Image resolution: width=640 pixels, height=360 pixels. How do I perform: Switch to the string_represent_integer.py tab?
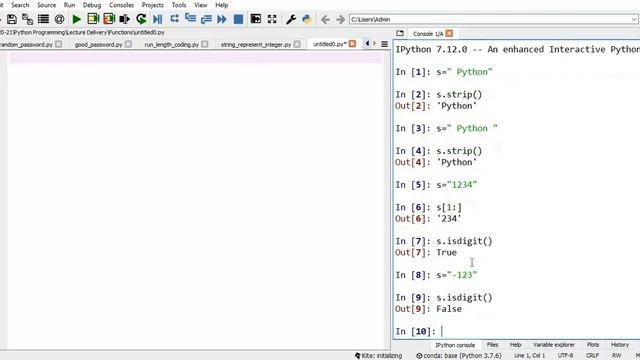click(x=256, y=44)
